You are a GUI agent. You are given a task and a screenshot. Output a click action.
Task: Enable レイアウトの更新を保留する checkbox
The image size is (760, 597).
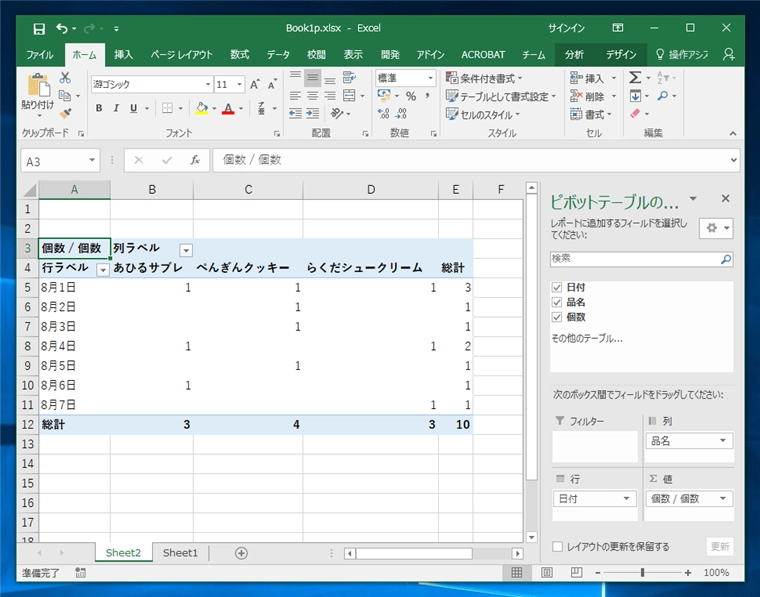pyautogui.click(x=557, y=547)
